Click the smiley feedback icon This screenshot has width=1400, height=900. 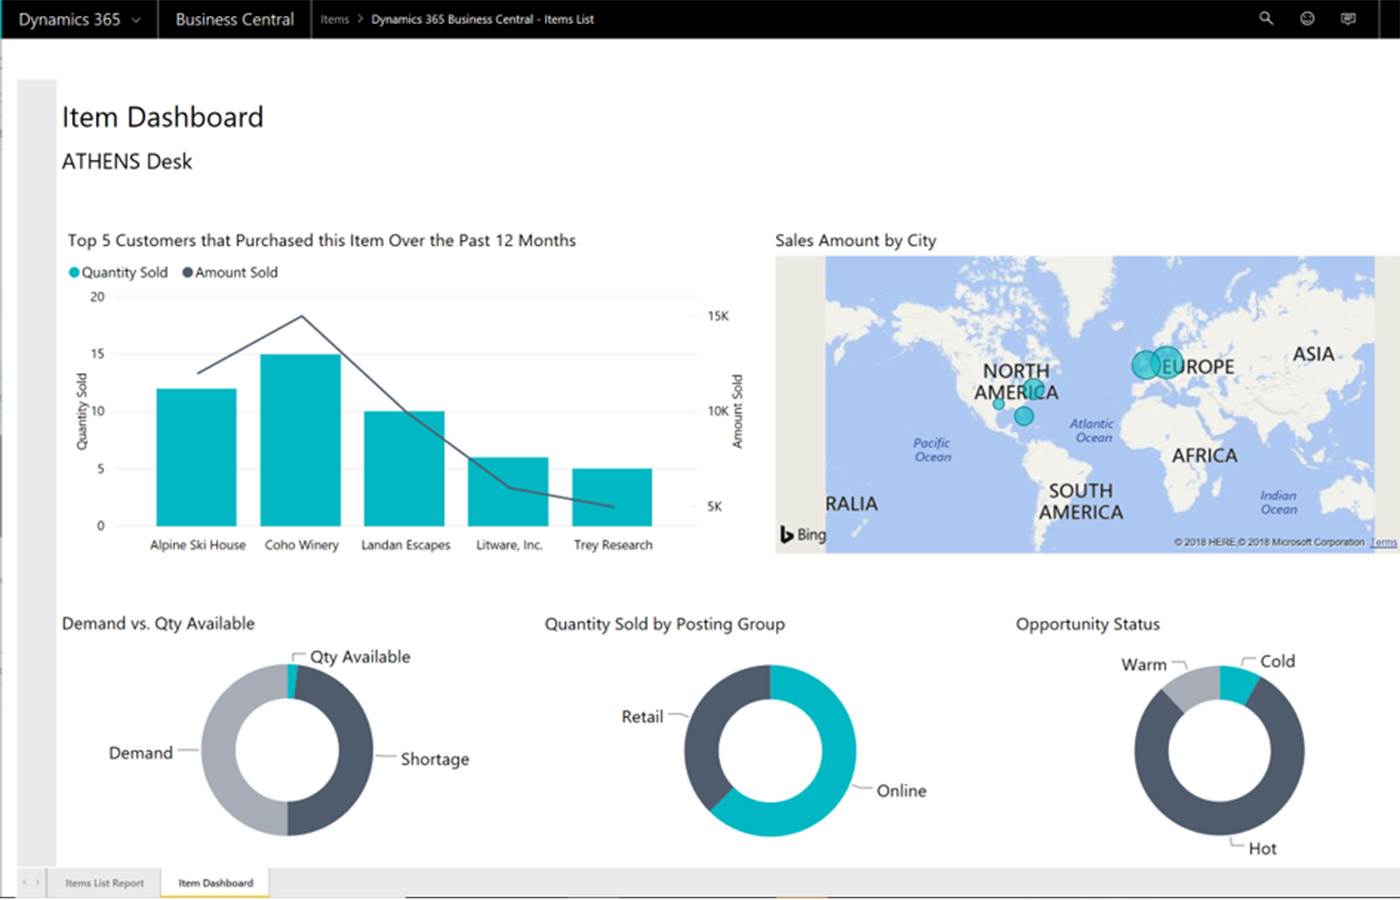(x=1307, y=18)
